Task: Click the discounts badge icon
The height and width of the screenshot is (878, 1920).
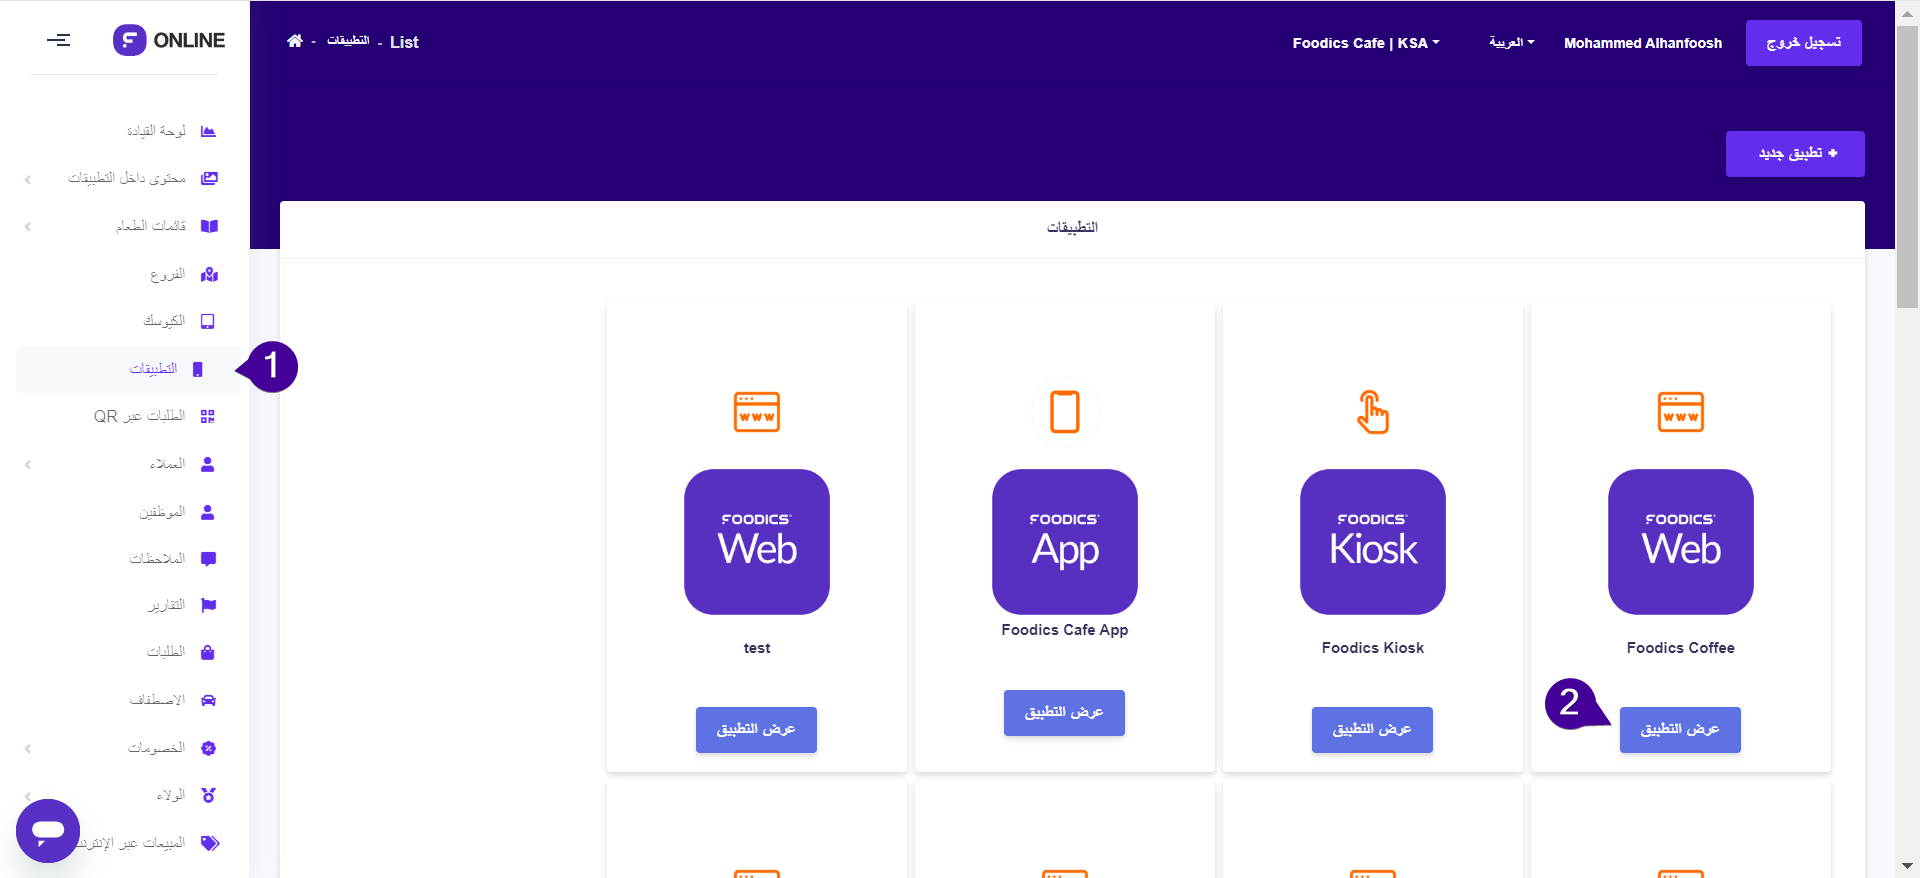Action: (x=208, y=748)
